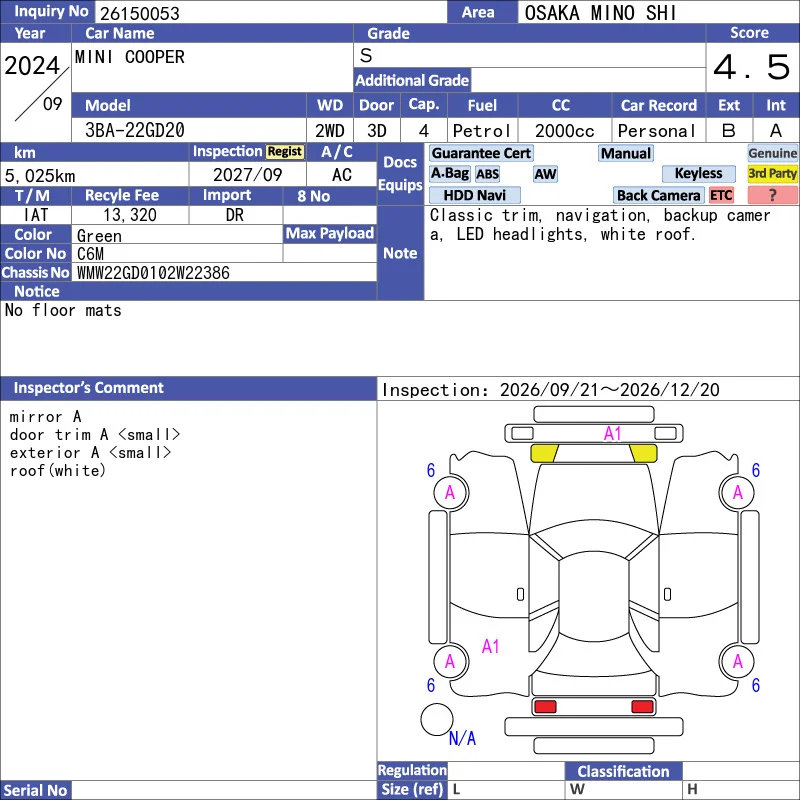800x800 pixels.
Task: Click the HDD Navi badge
Action: [x=474, y=195]
